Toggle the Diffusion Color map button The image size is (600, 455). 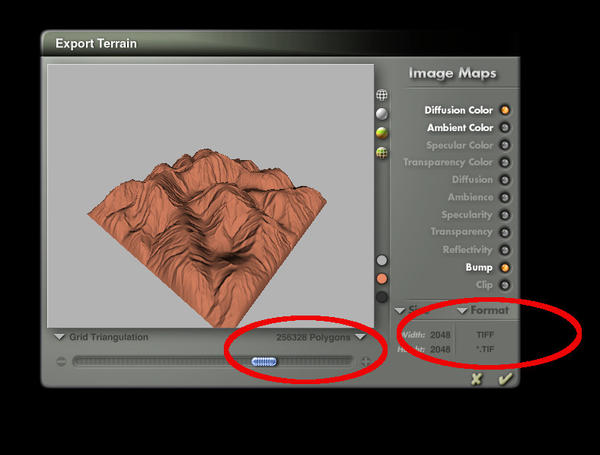(505, 110)
